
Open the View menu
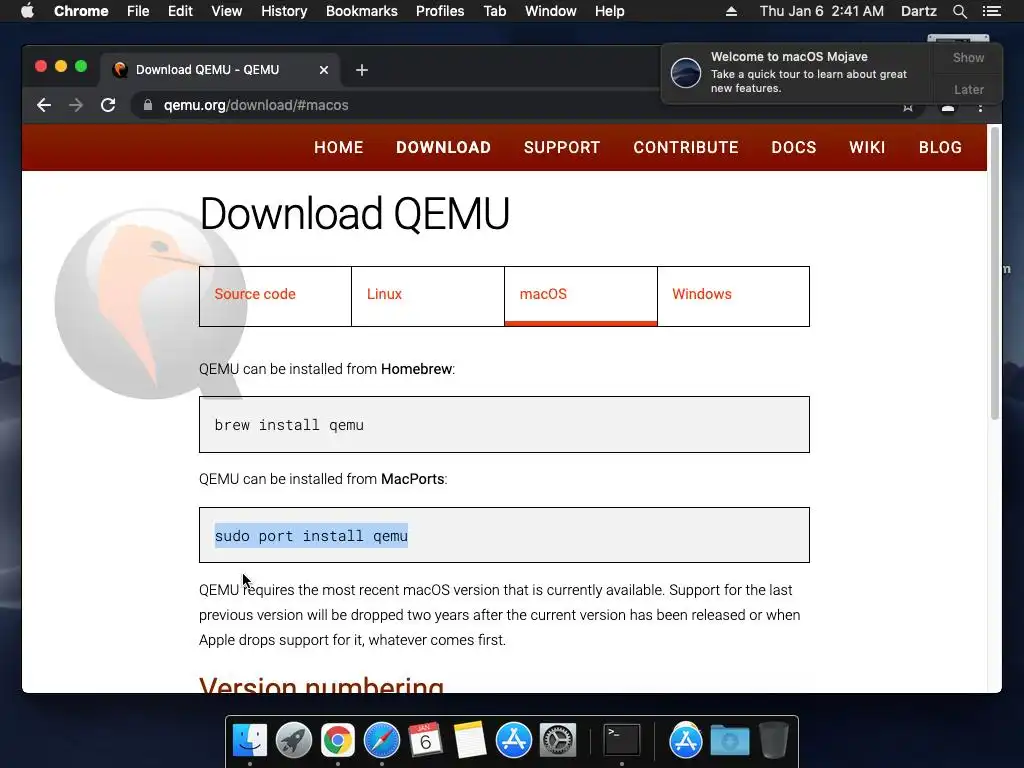tap(227, 11)
